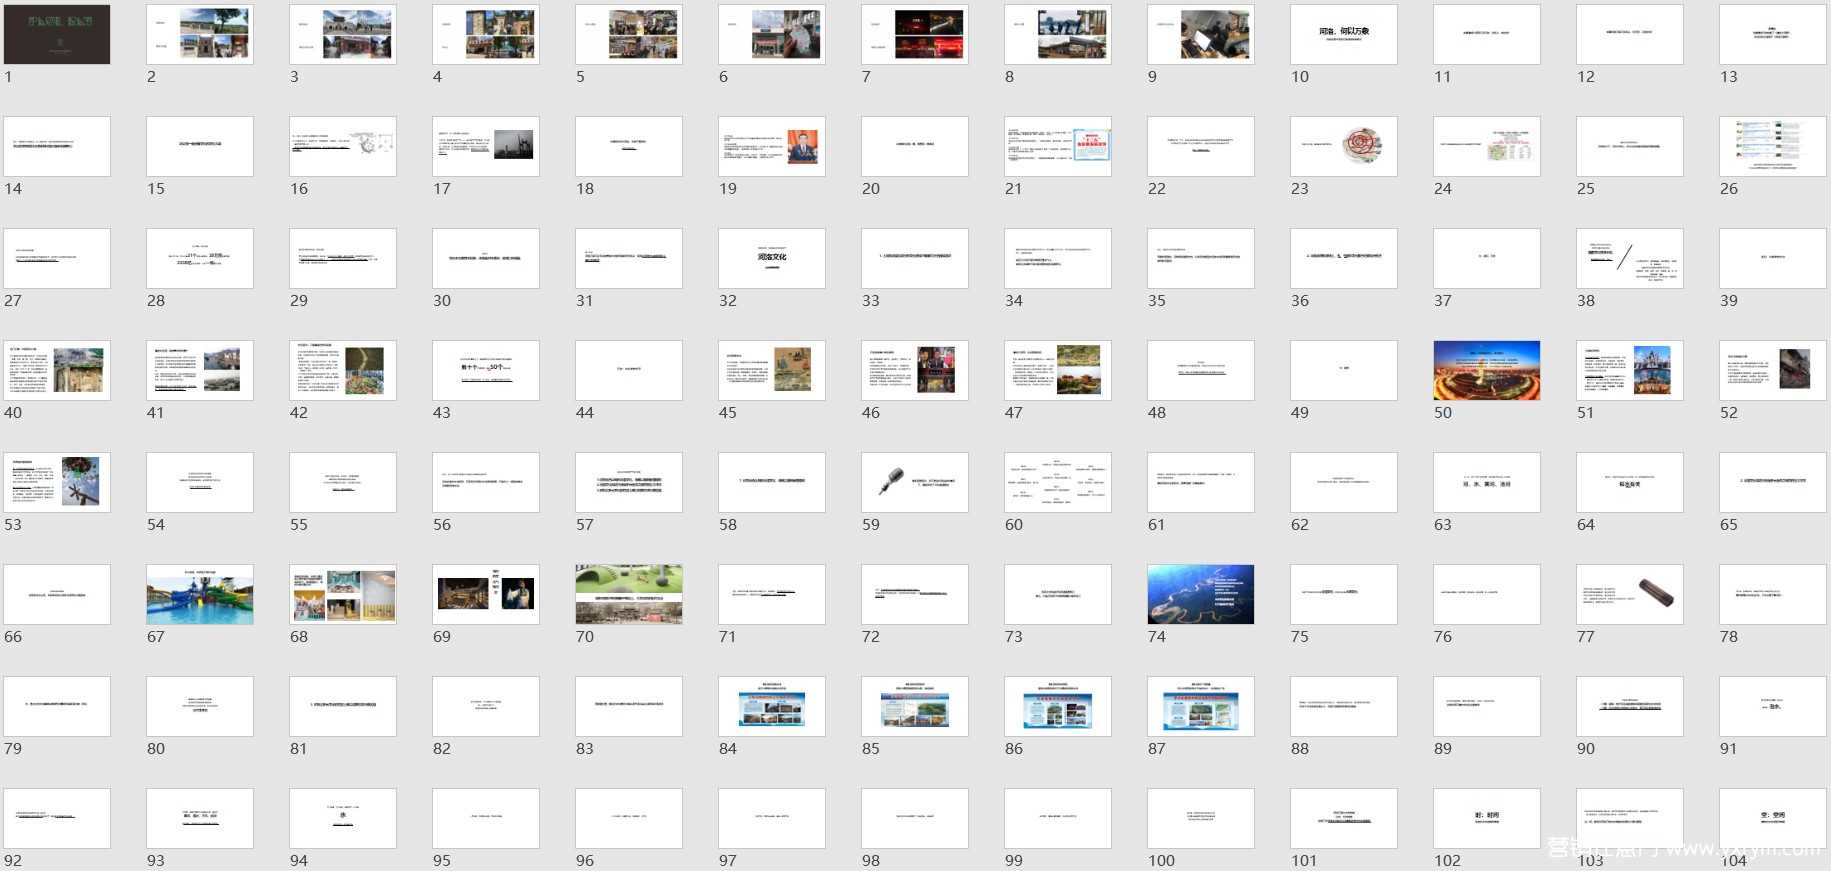Select slide 23 with red circular graphic
Image resolution: width=1831 pixels, height=871 pixels.
1344,146
